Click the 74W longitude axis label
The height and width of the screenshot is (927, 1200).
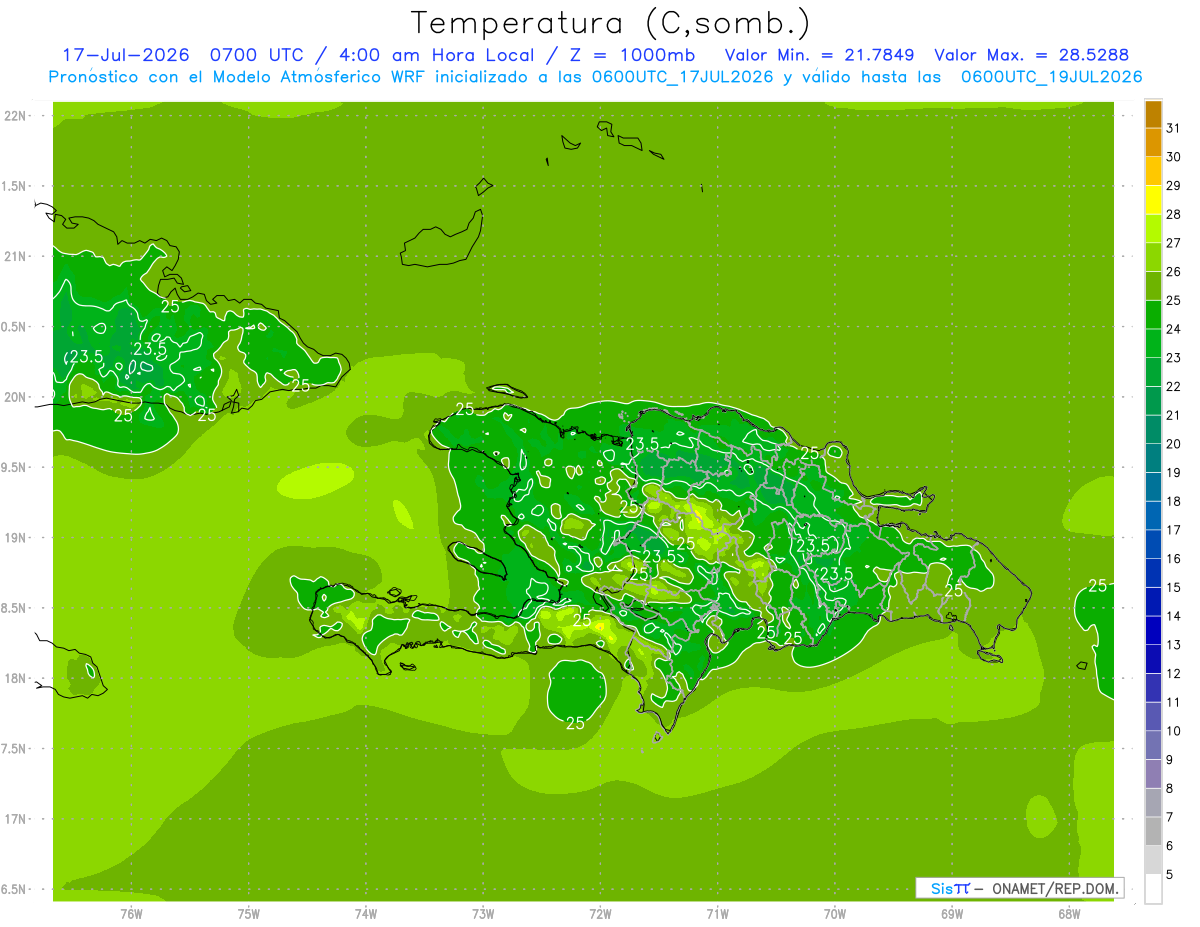(366, 913)
